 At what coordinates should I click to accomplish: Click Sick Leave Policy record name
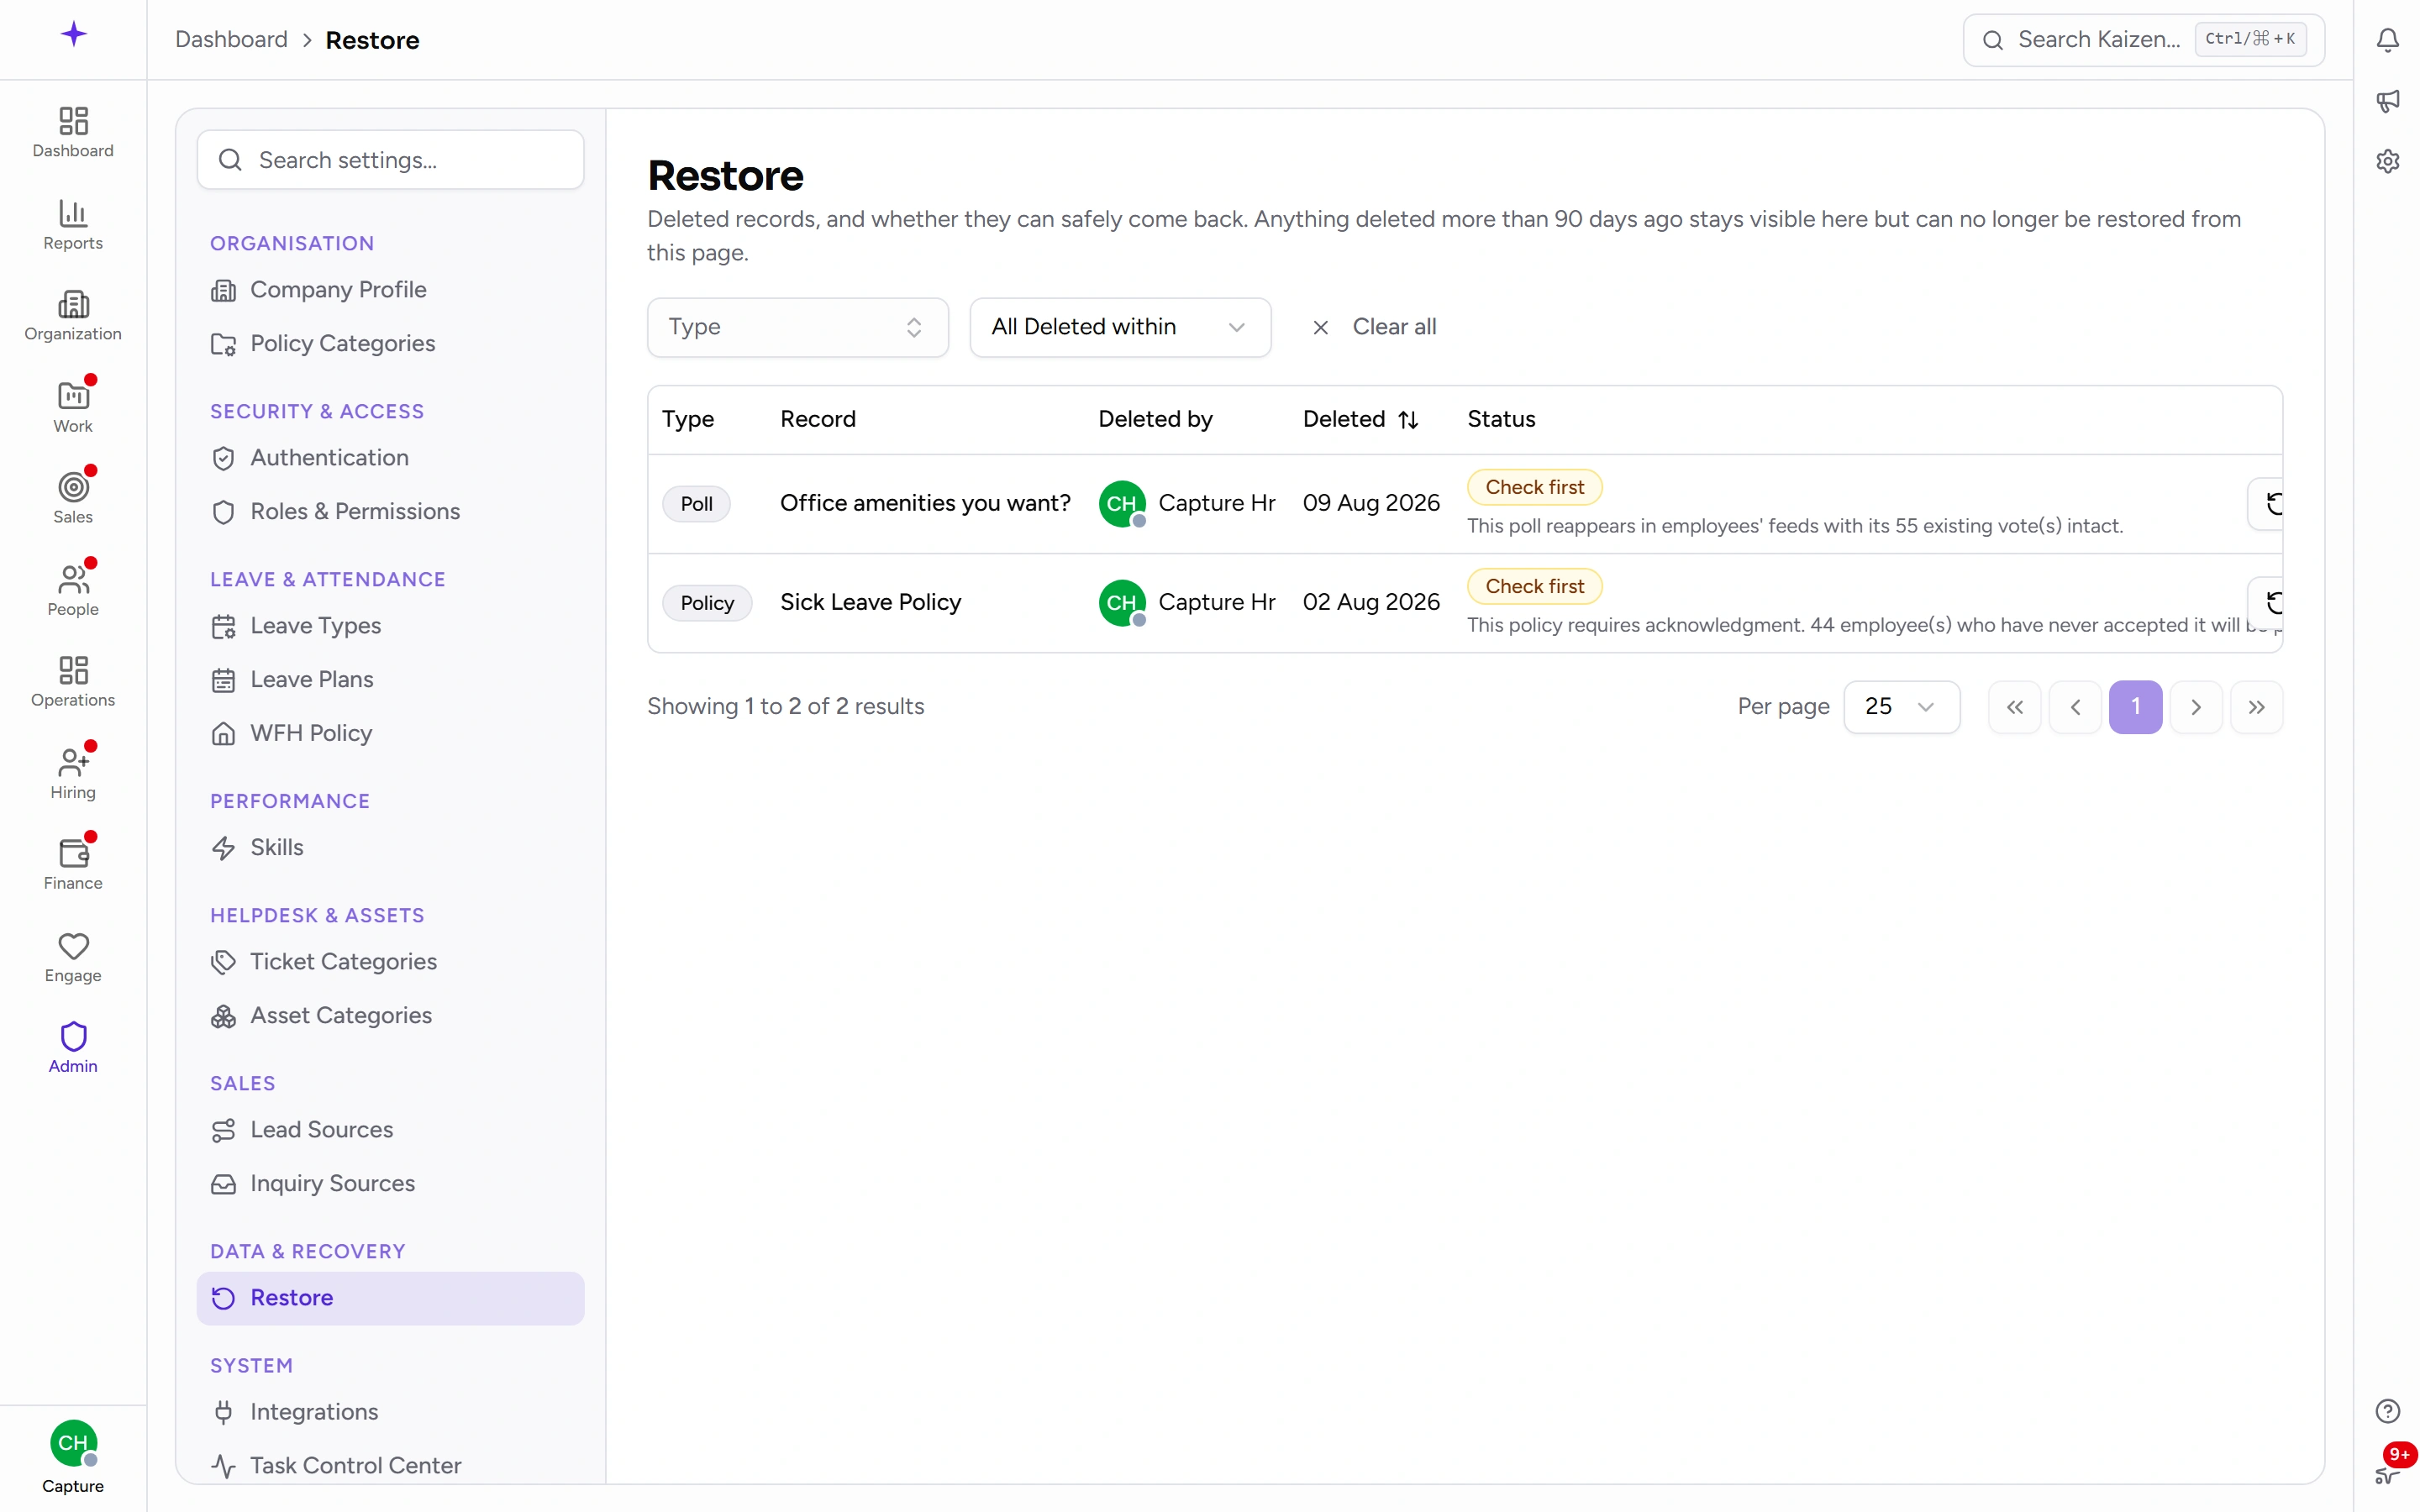[x=870, y=602]
